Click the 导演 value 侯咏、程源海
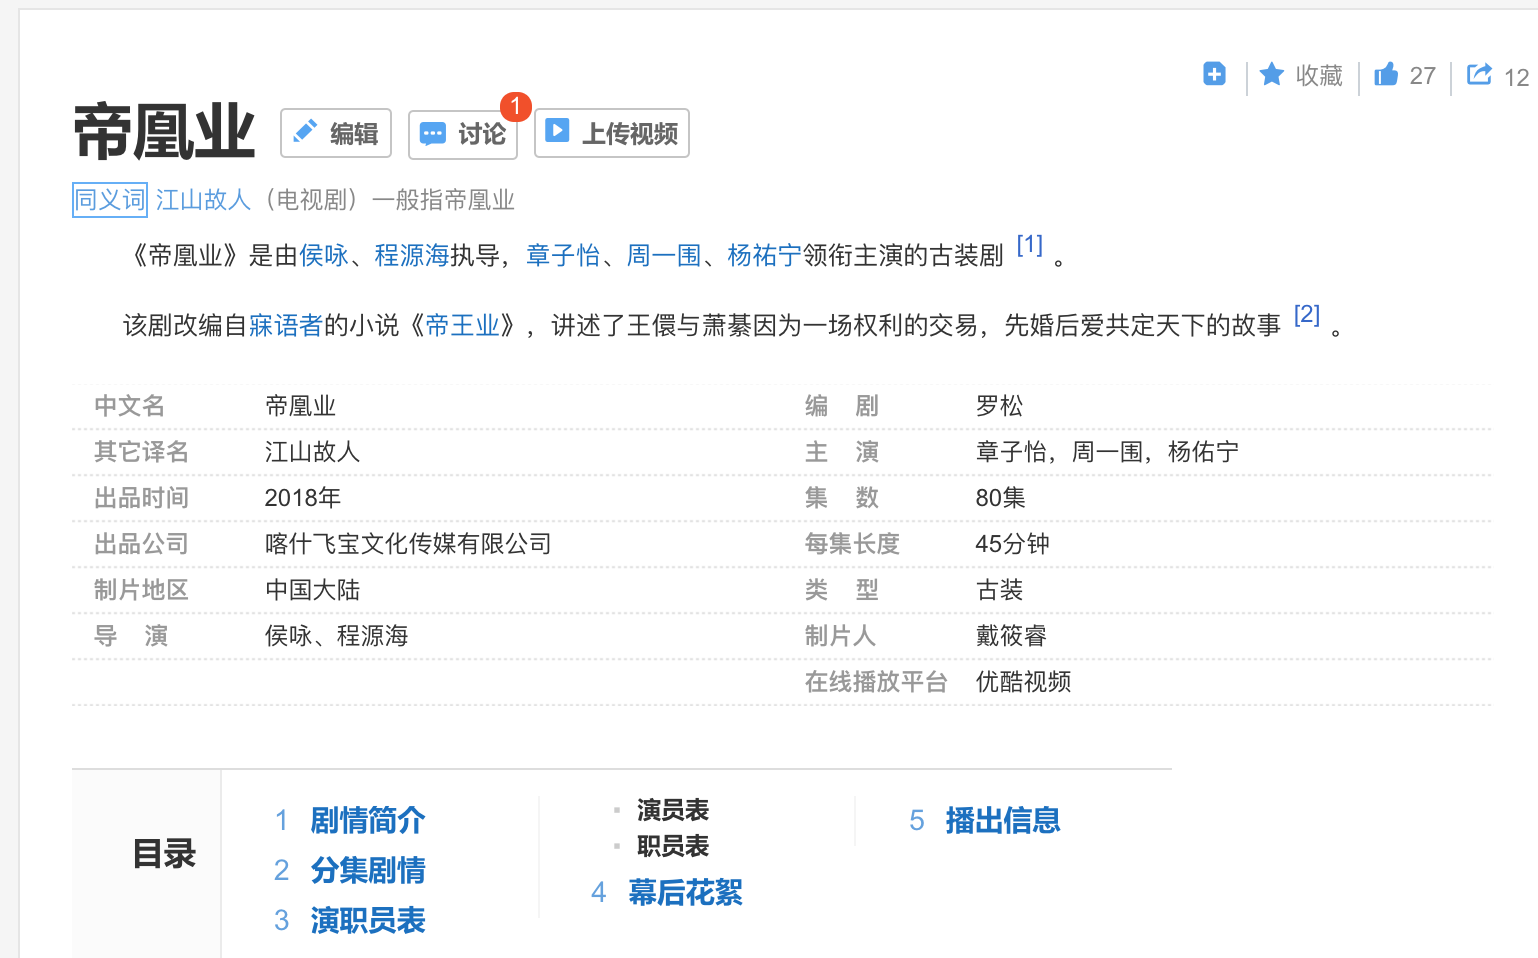Screen dimensions: 1538x958 tap(336, 636)
